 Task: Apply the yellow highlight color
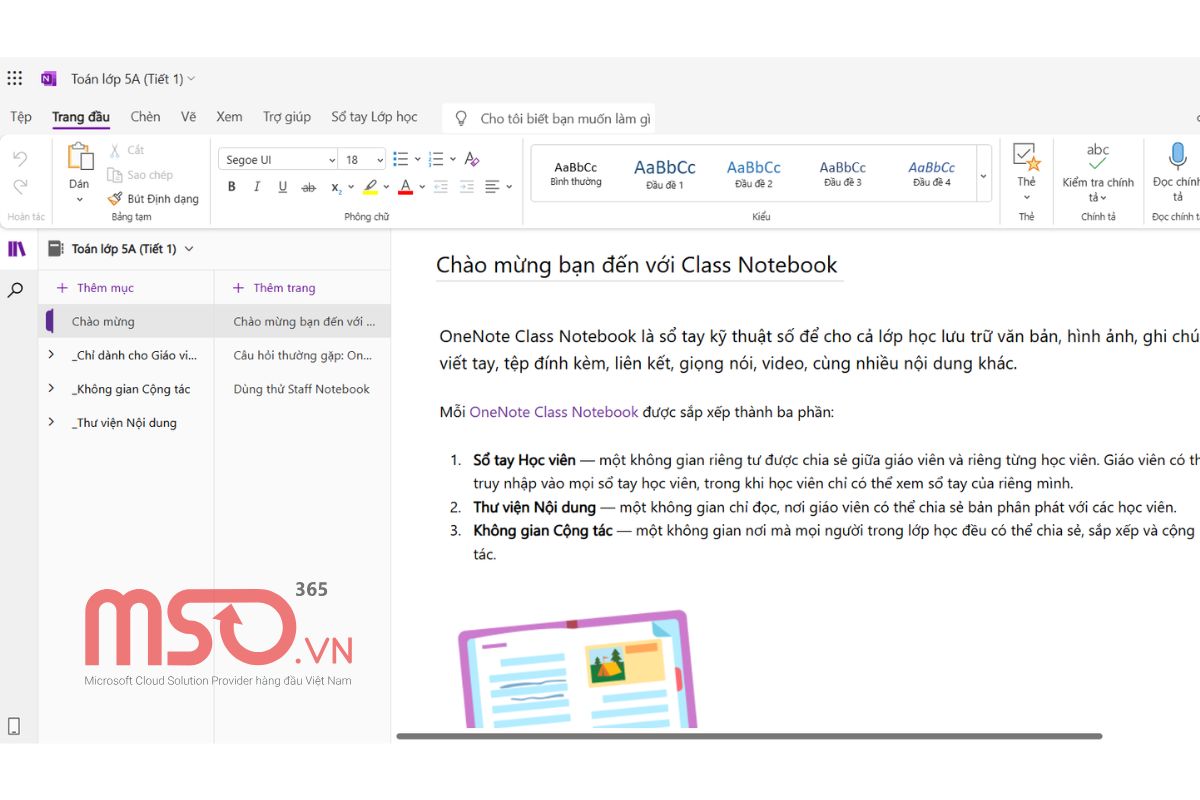point(370,187)
